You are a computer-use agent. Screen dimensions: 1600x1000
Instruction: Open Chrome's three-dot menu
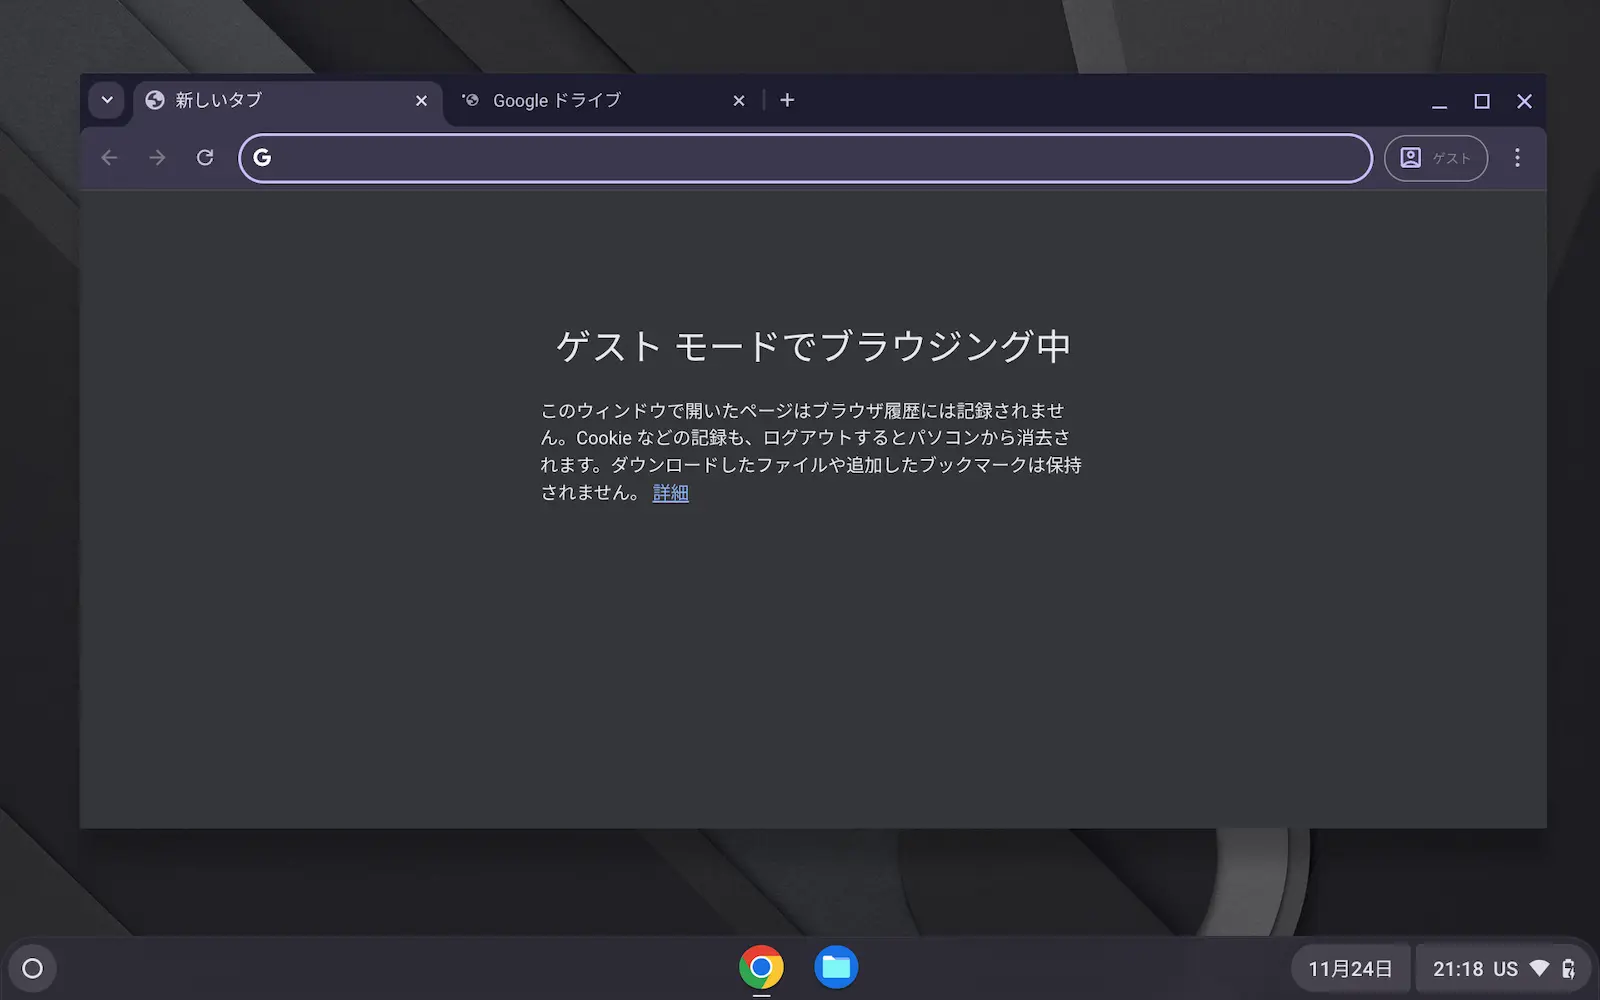point(1518,157)
